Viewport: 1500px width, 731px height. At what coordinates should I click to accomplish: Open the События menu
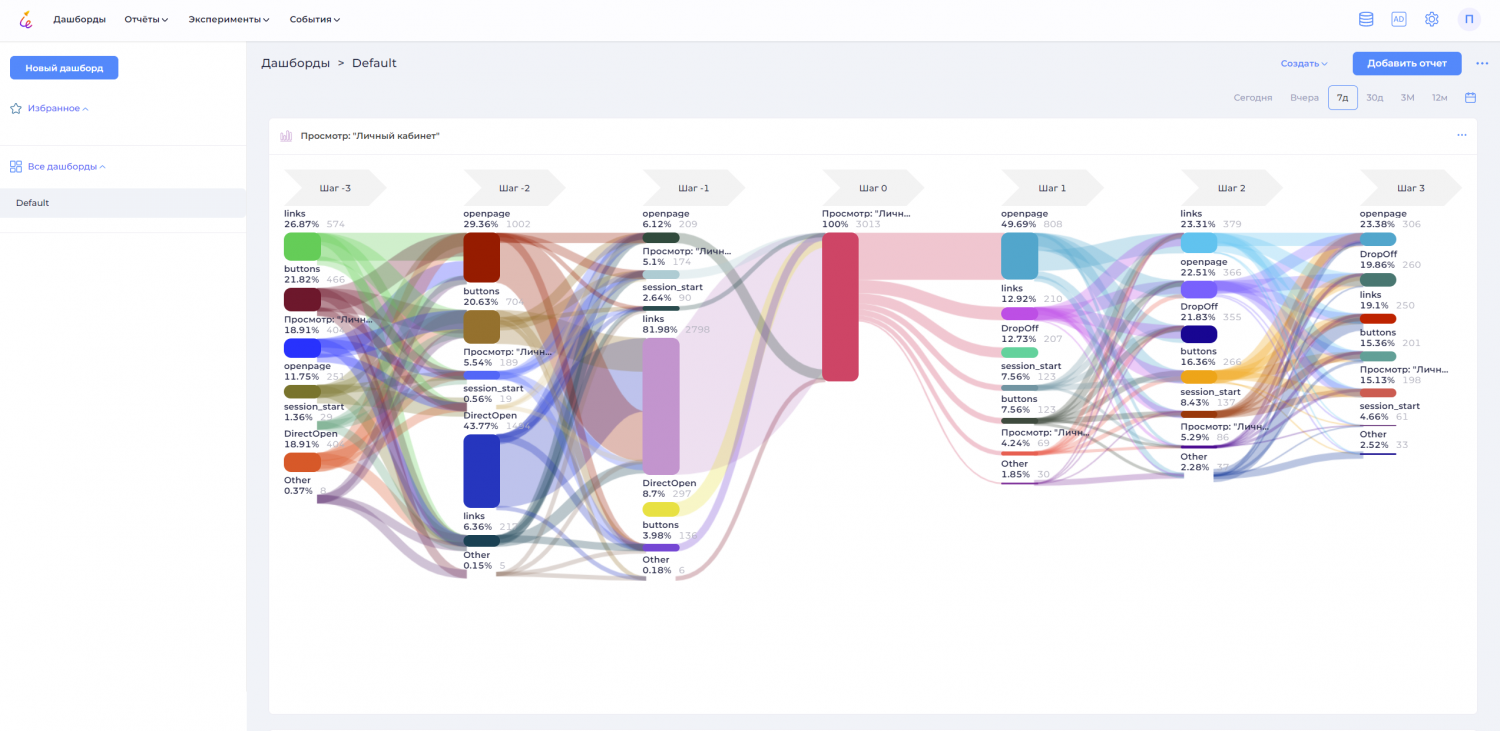[315, 19]
